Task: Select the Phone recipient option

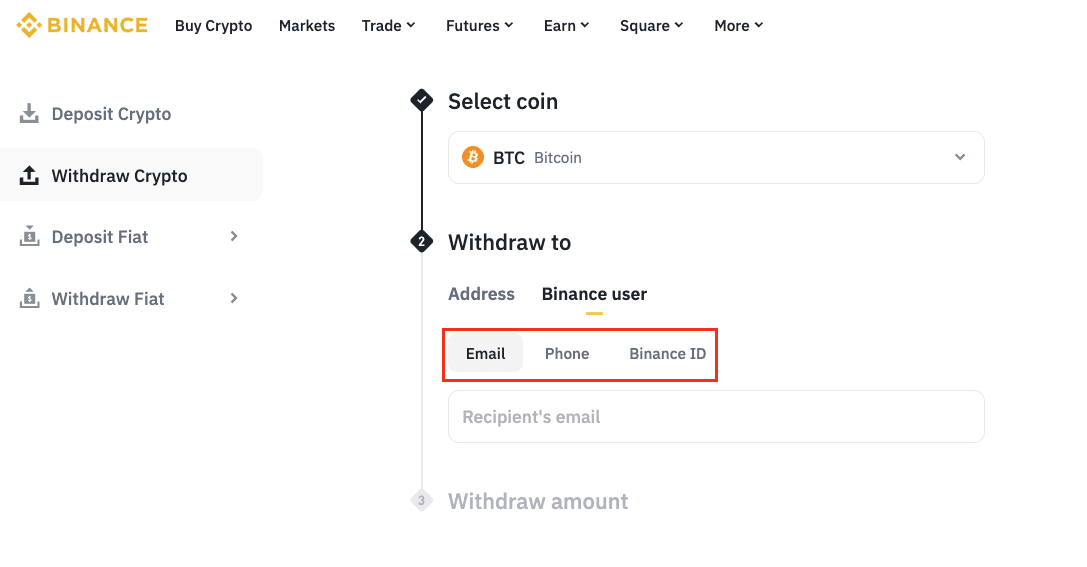Action: coord(567,354)
